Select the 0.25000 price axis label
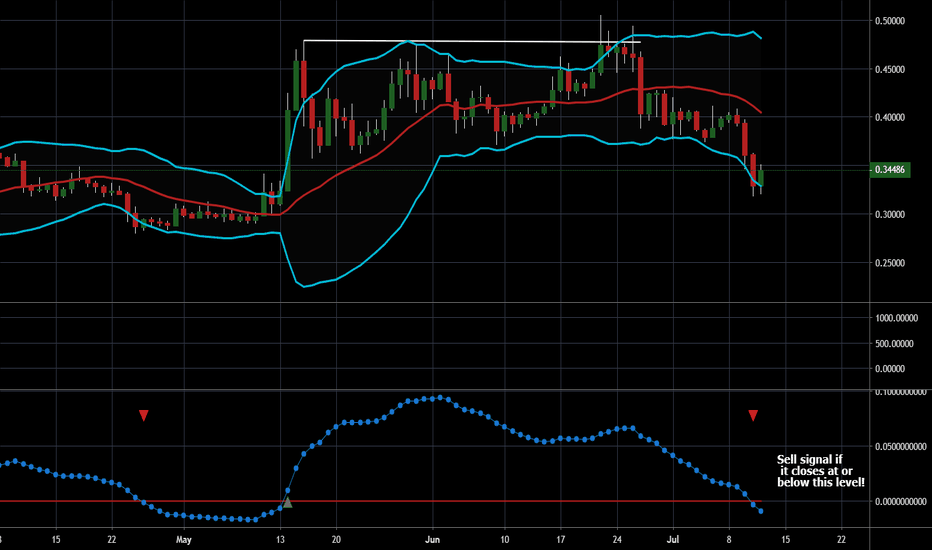932x550 pixels. click(x=890, y=263)
